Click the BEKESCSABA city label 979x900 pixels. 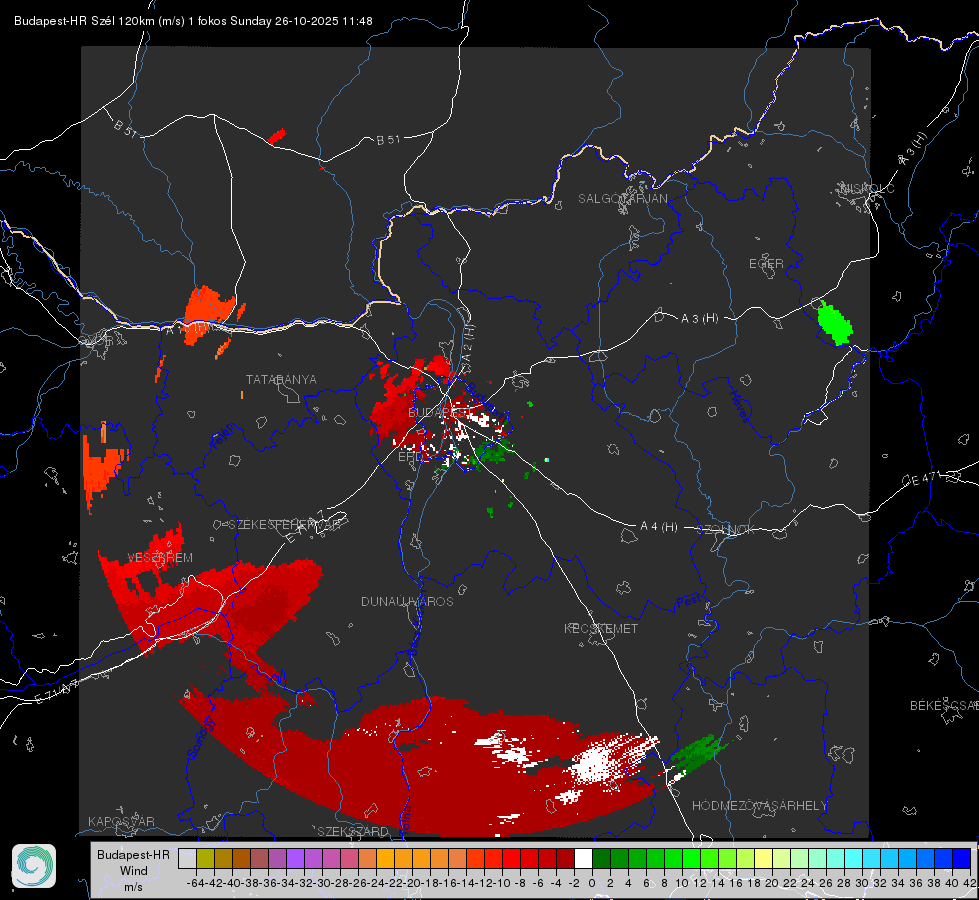(x=944, y=706)
